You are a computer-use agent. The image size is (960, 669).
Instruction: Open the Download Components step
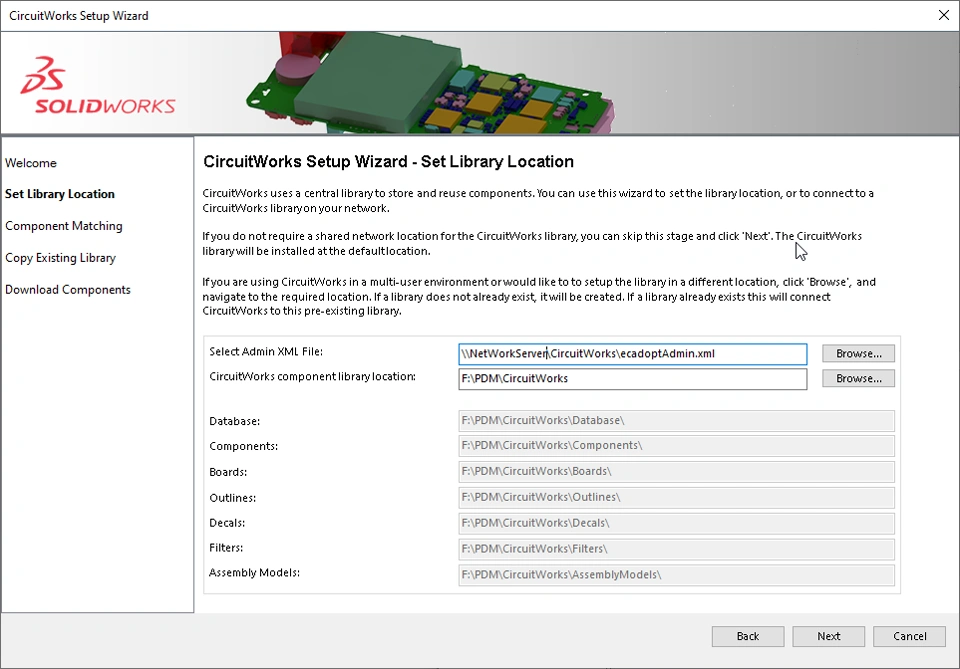tap(68, 290)
